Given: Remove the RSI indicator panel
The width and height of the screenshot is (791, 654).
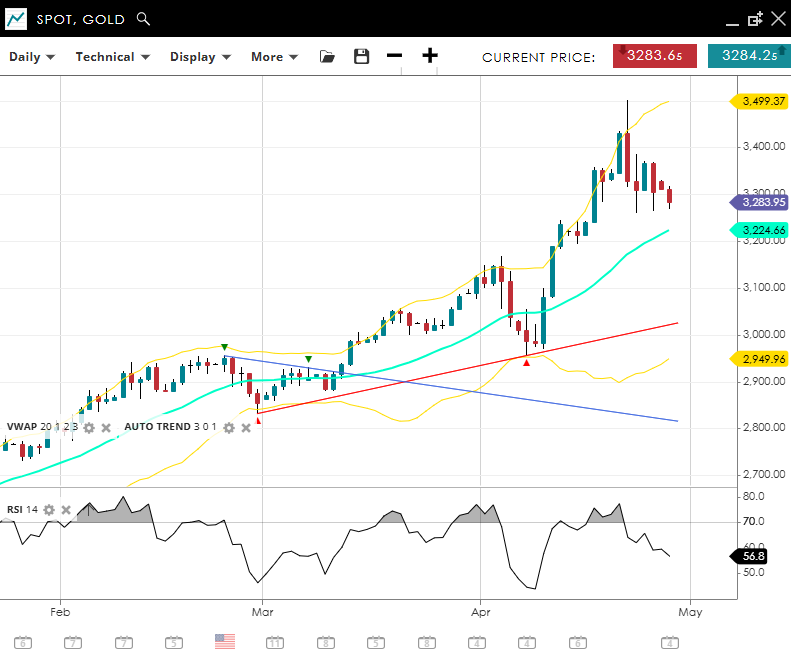Looking at the screenshot, I should (x=66, y=510).
